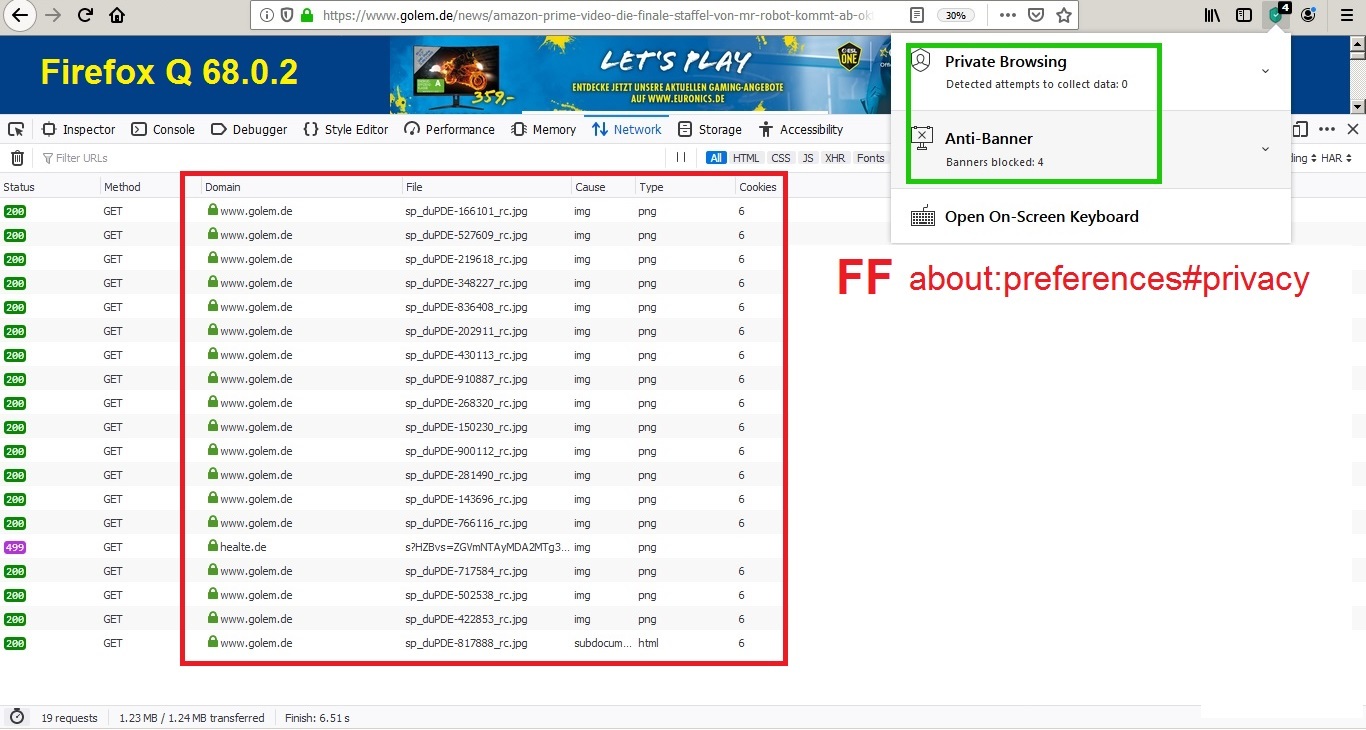Switch to the Console tab
This screenshot has height=730, width=1366.
click(x=163, y=129)
